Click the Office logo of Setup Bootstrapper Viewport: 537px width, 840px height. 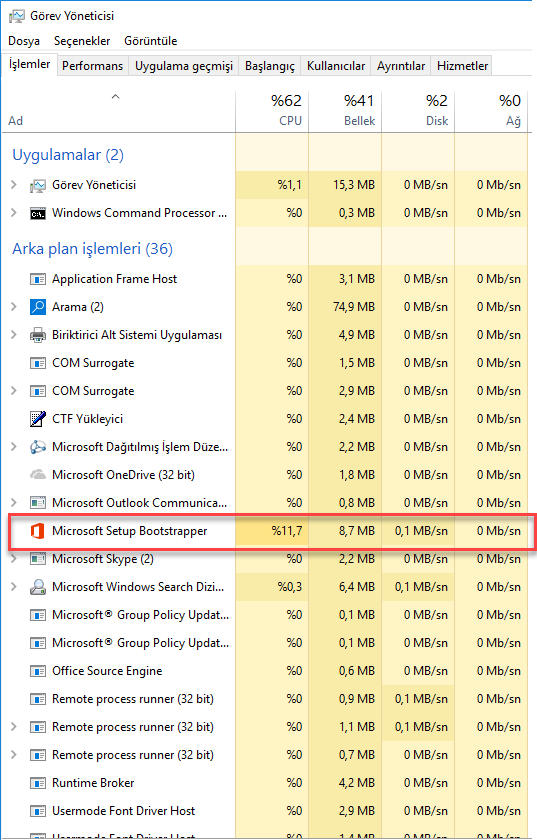pyautogui.click(x=38, y=531)
